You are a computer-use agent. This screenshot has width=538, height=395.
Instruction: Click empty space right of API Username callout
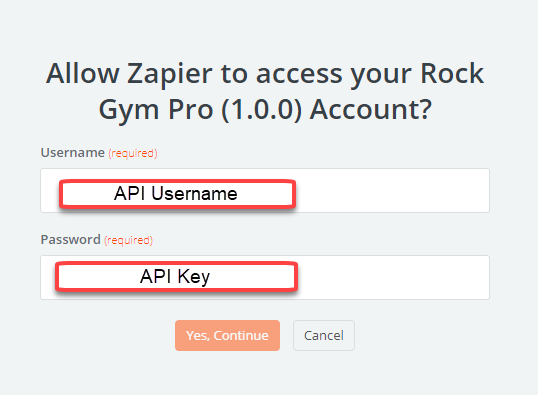(391, 191)
